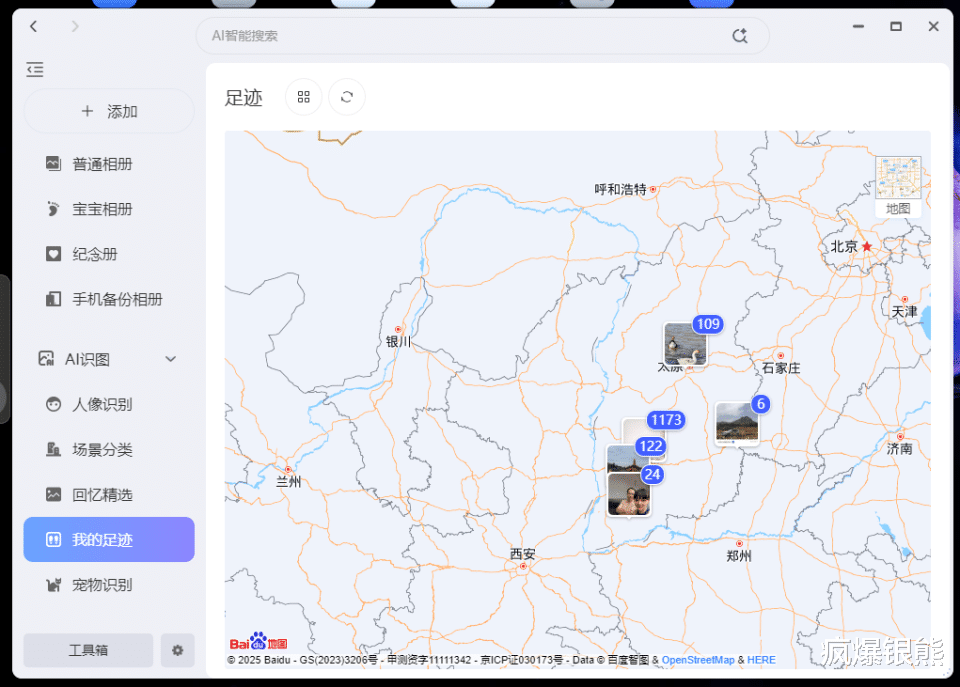
Task: Open the photo cluster with 6 photos
Action: tap(737, 423)
